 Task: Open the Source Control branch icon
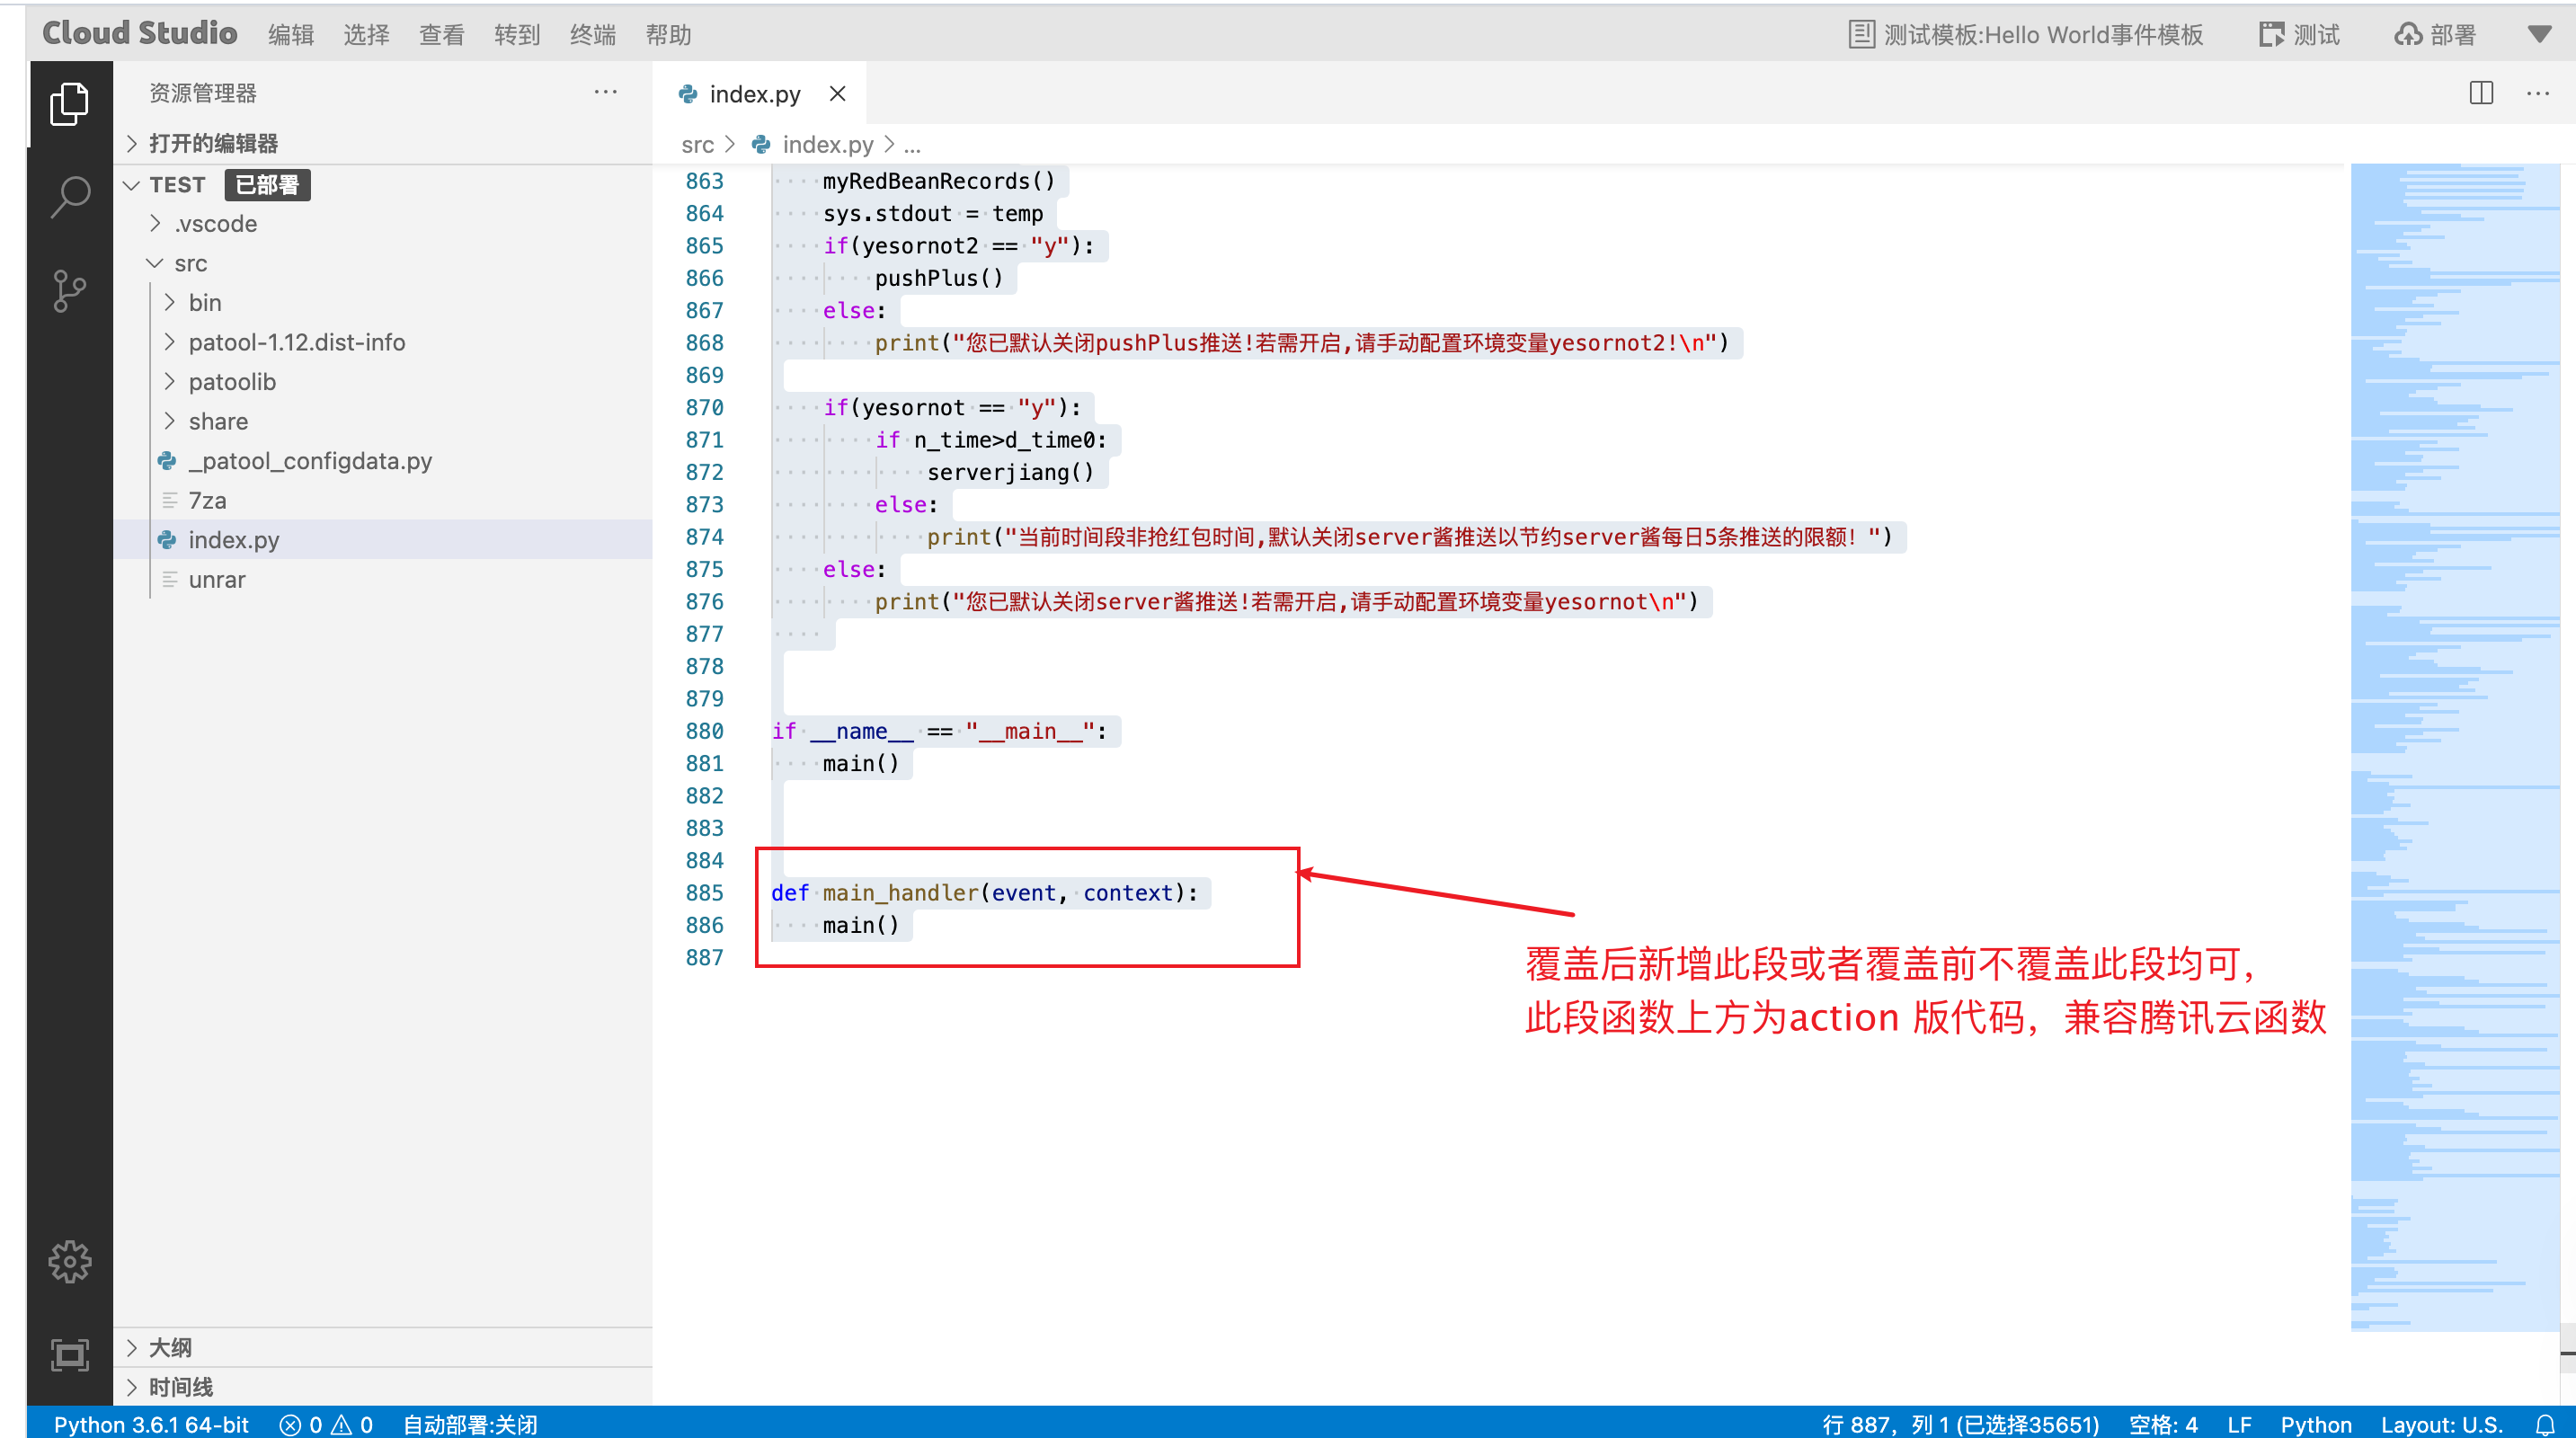point(69,291)
